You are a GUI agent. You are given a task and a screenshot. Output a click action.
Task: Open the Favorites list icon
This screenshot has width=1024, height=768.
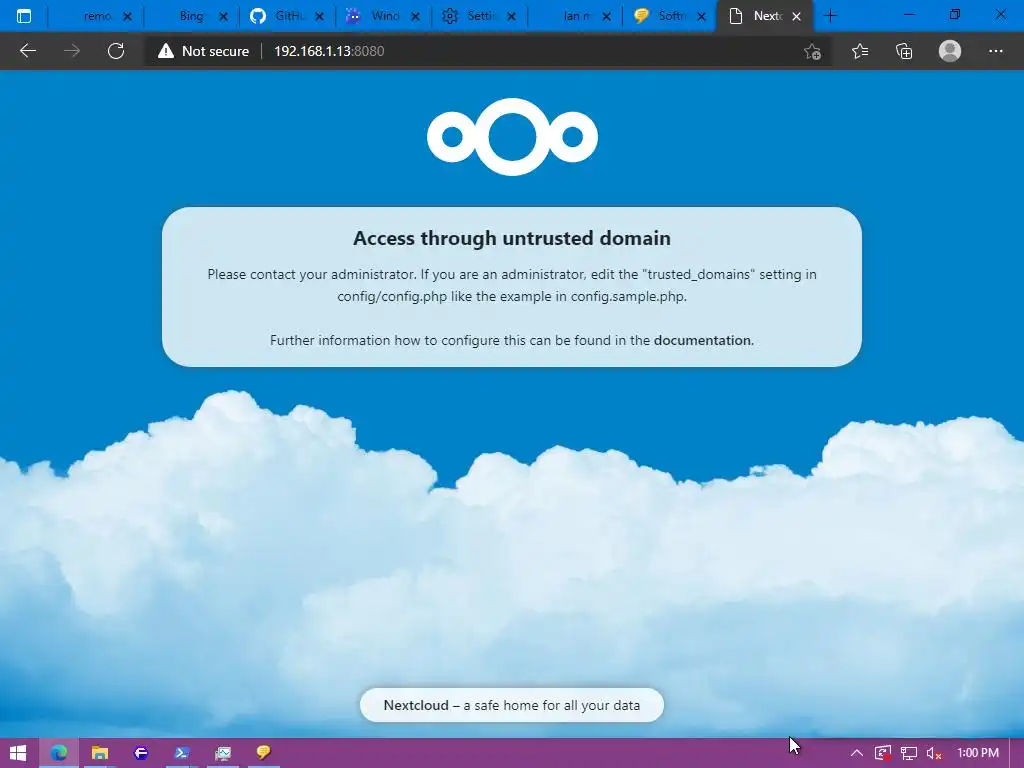click(x=860, y=51)
